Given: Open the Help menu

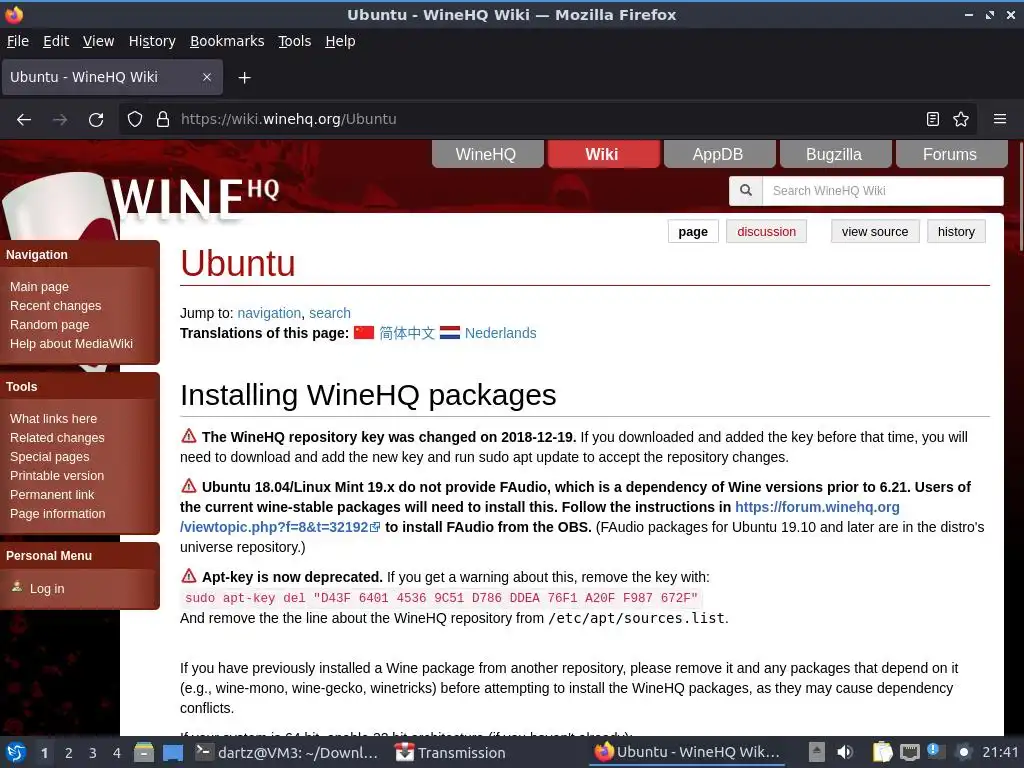Looking at the screenshot, I should [x=340, y=41].
